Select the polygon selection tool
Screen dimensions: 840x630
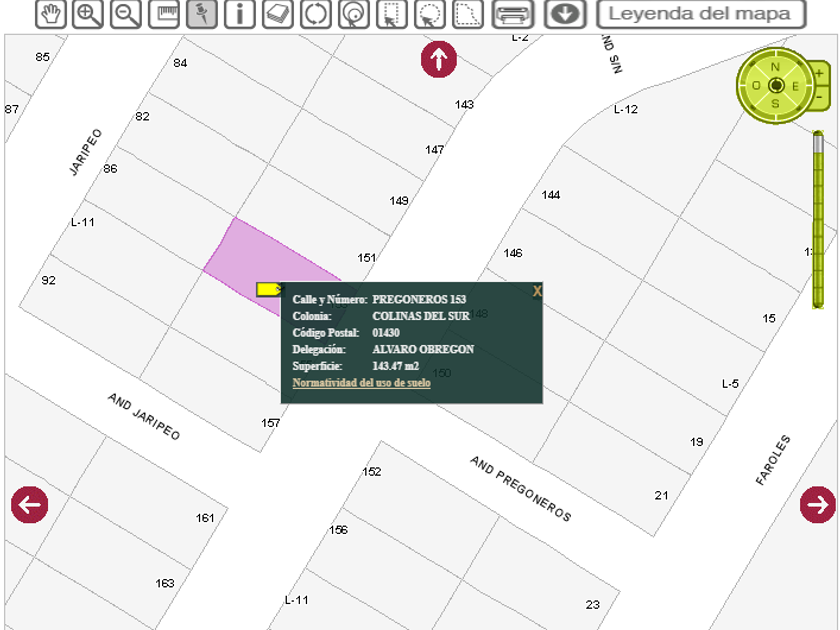coord(468,13)
